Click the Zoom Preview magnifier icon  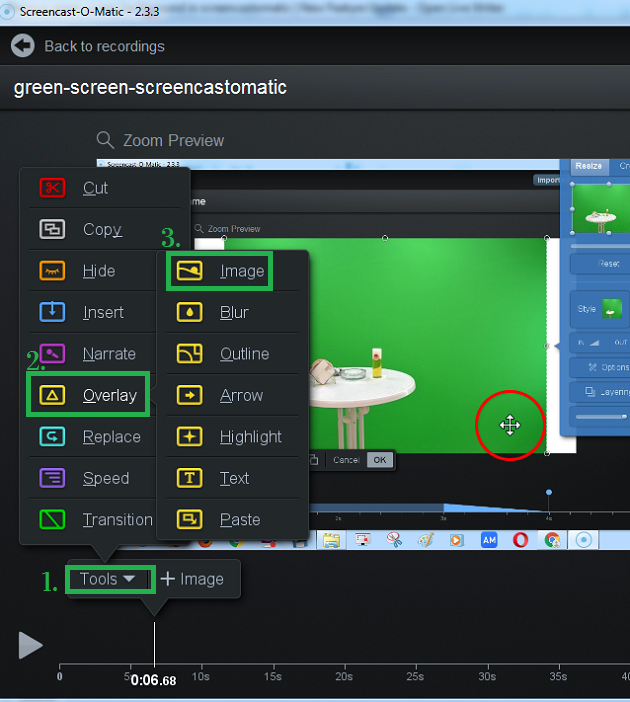tap(105, 140)
